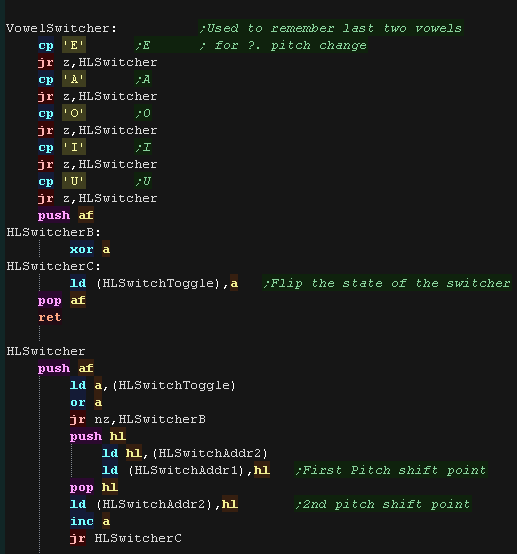Click the '2nd pitch shift point' comment

(x=383, y=504)
